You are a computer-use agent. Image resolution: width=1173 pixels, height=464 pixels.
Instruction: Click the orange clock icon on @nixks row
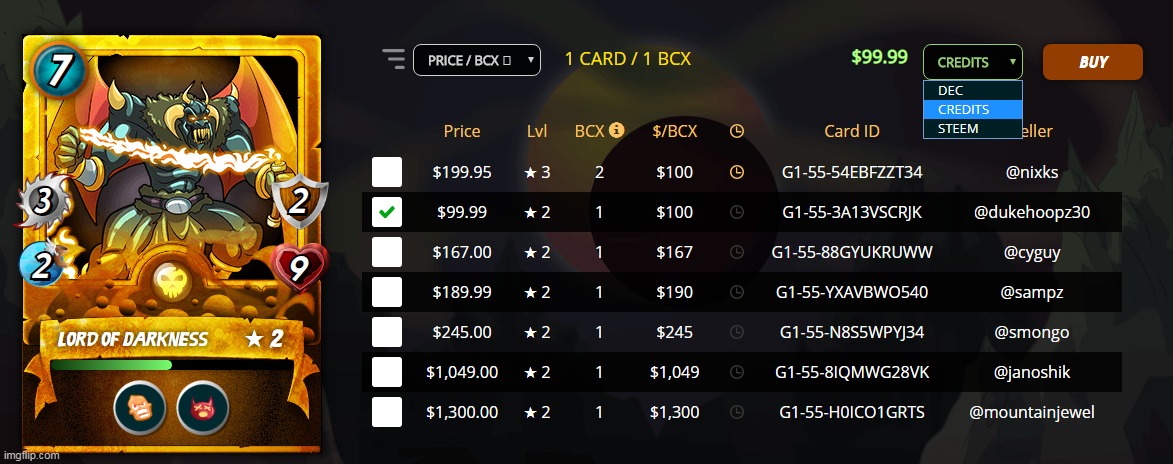coord(737,172)
